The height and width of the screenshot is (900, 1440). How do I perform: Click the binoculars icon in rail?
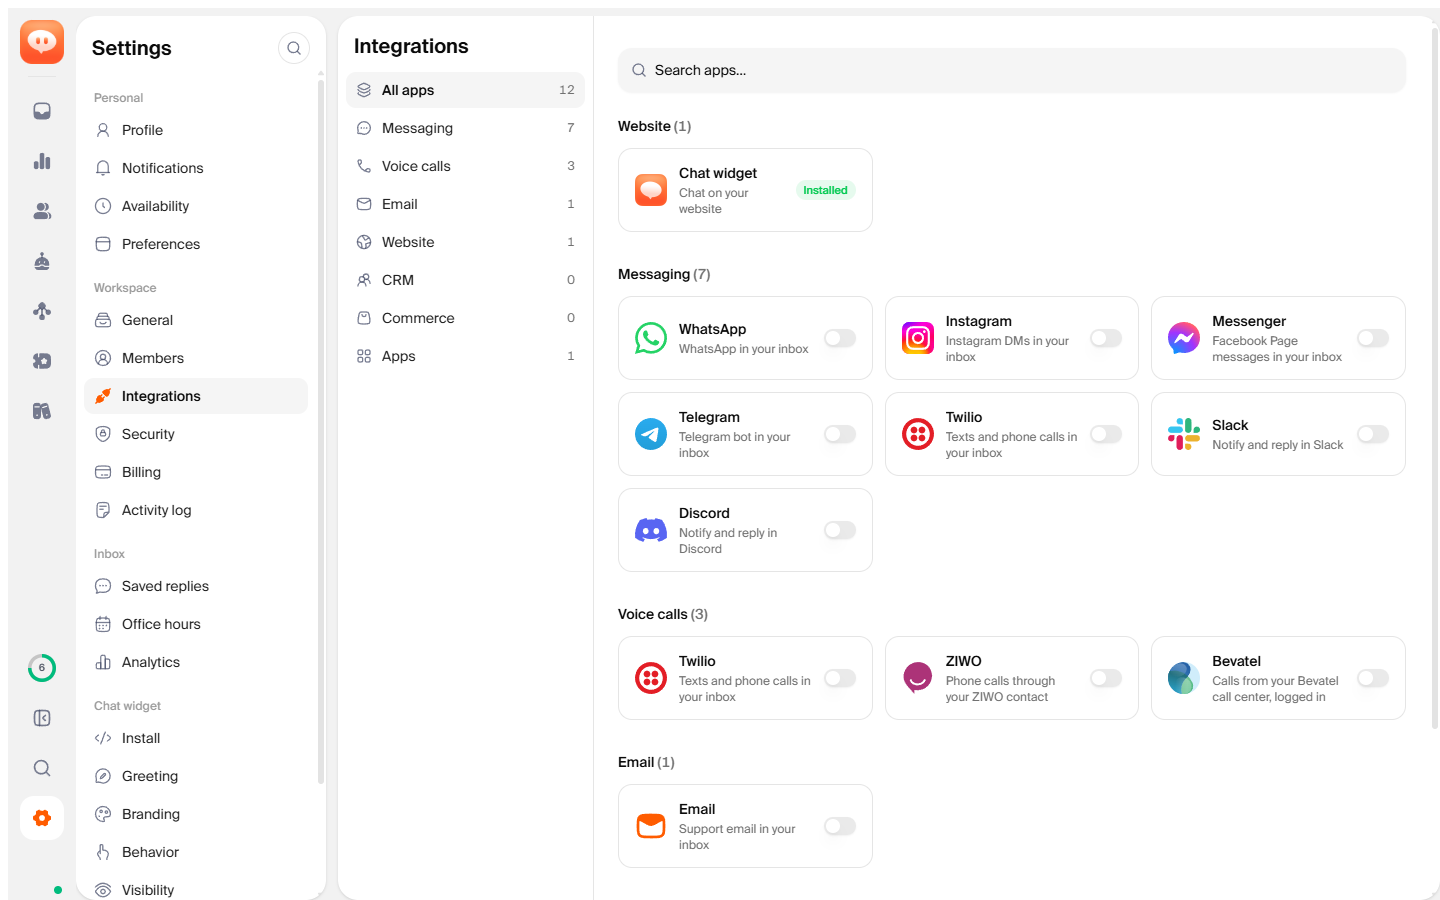click(x=42, y=411)
